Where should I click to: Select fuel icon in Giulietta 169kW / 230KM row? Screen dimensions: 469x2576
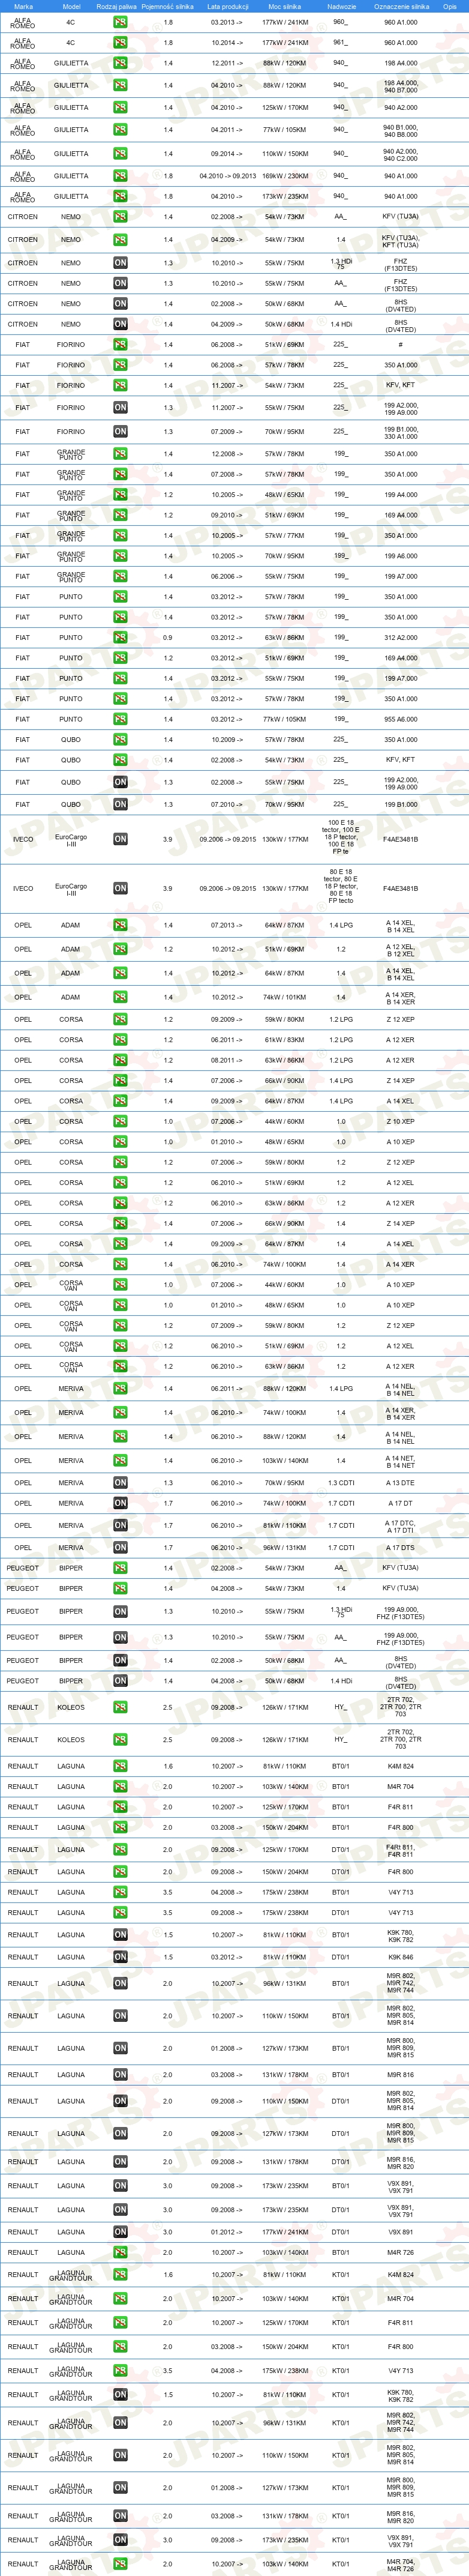120,176
